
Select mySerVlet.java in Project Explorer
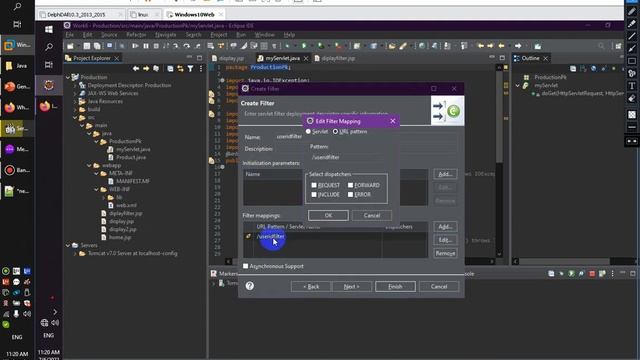click(x=133, y=149)
